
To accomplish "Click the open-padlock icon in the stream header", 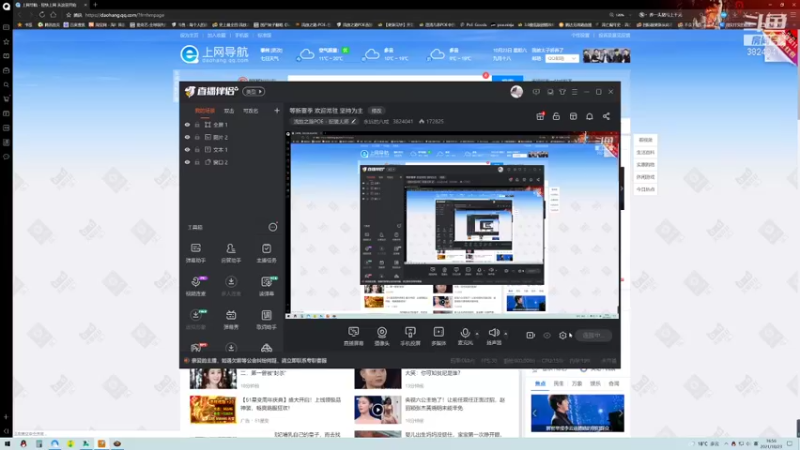I will [x=556, y=116].
